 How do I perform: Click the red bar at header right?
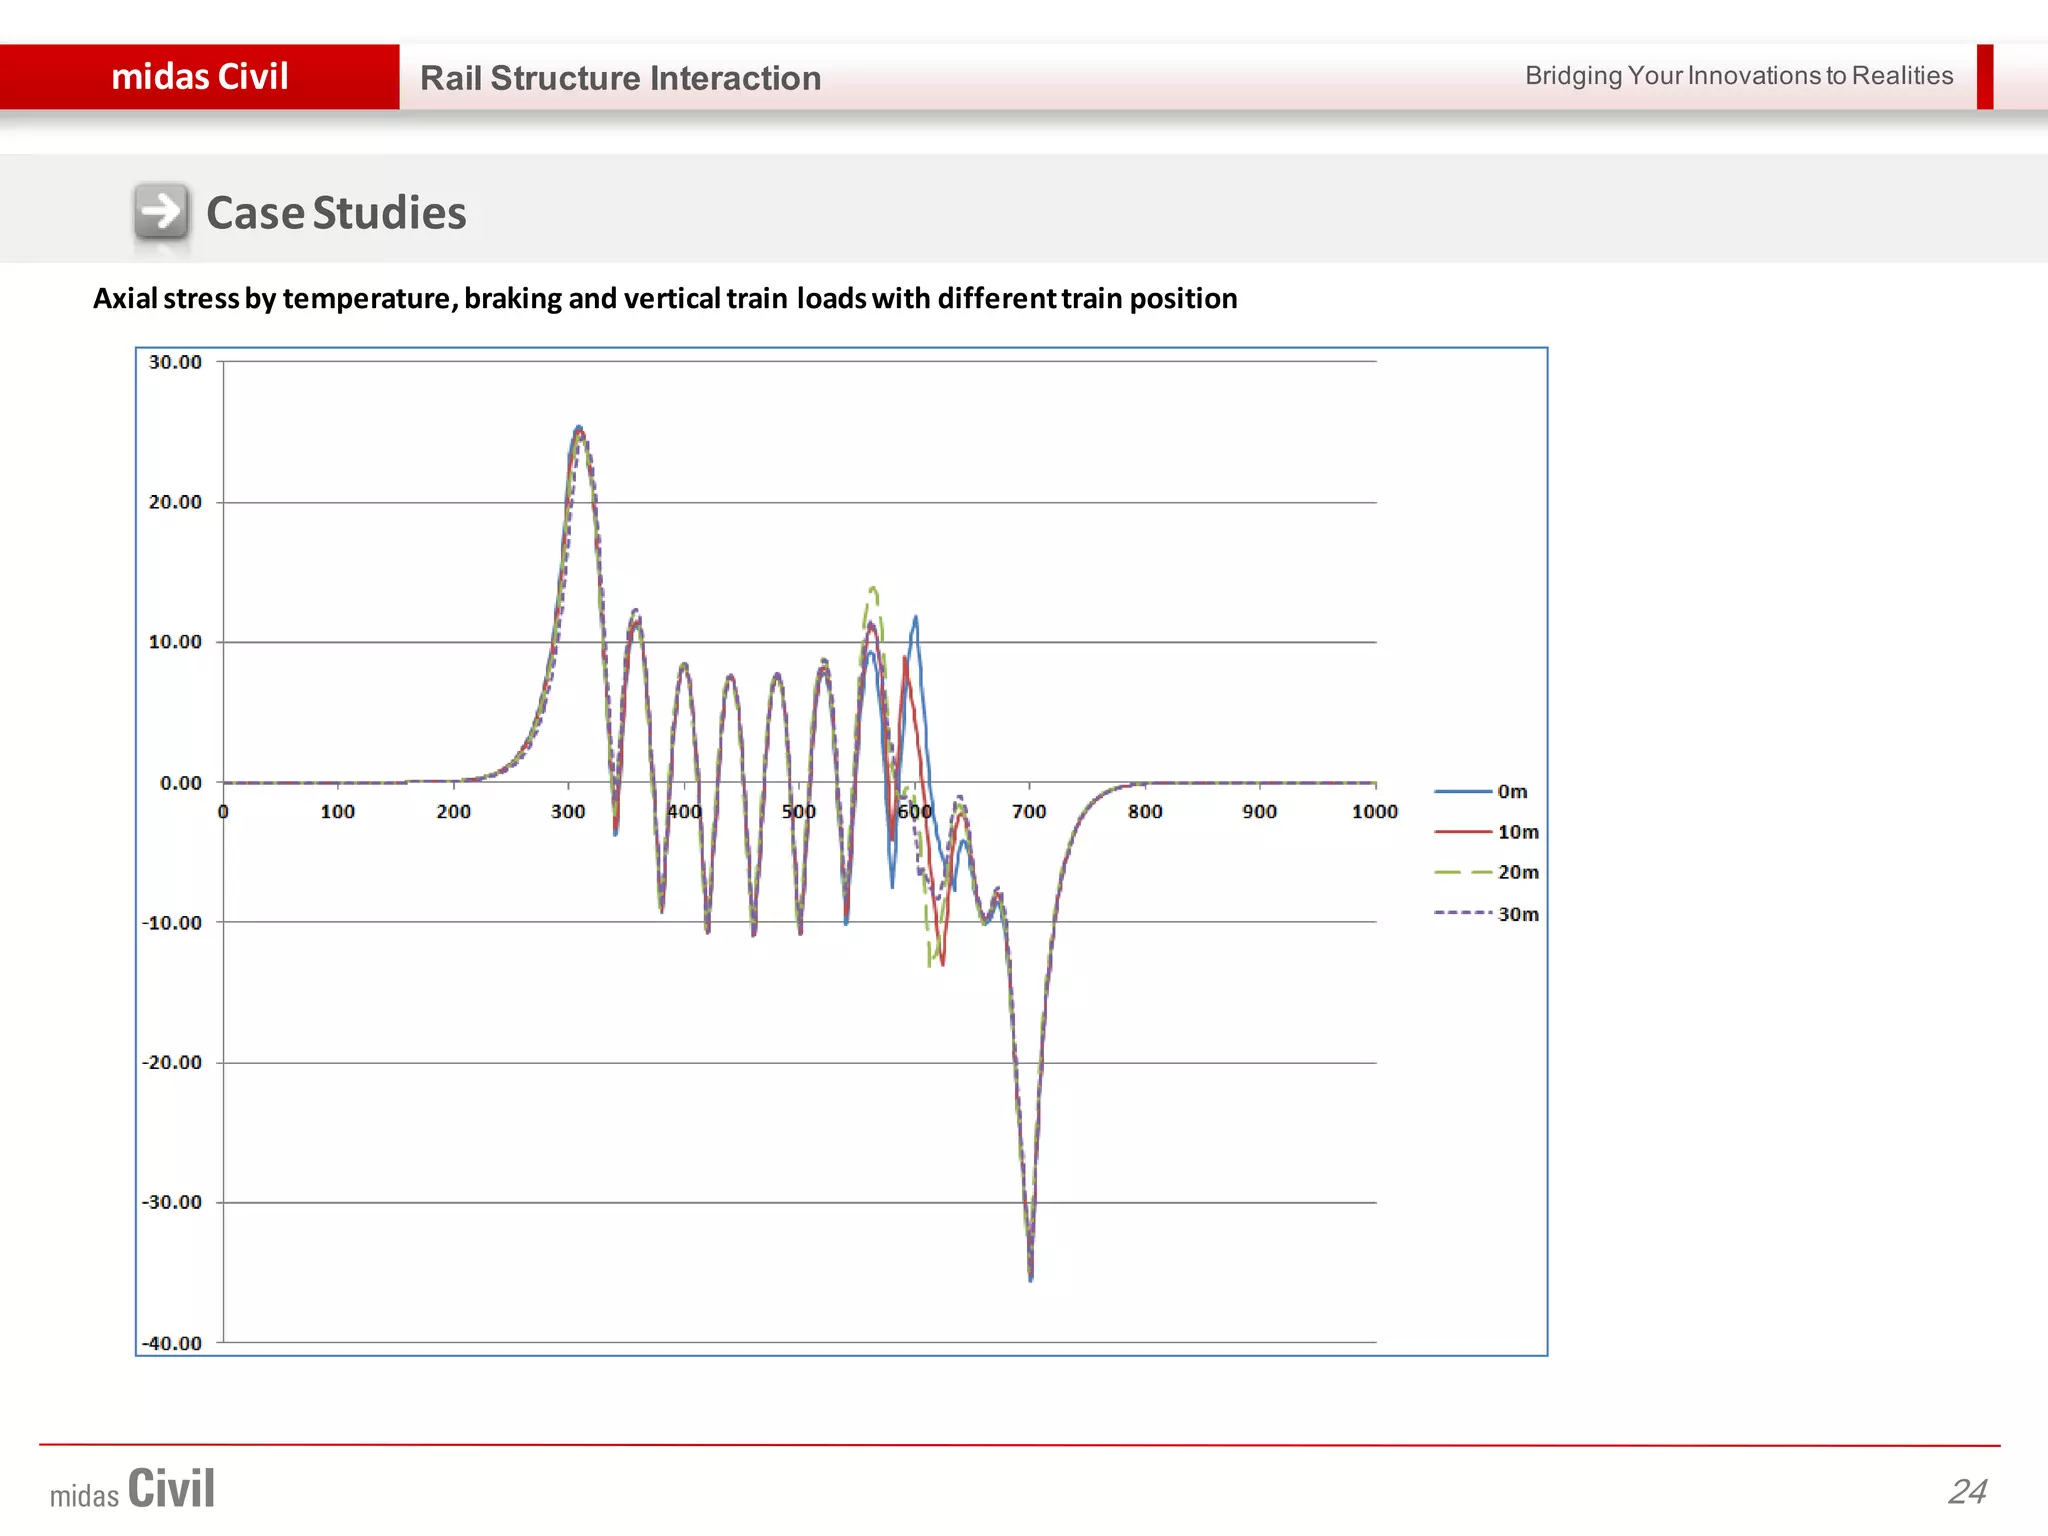pos(1985,77)
